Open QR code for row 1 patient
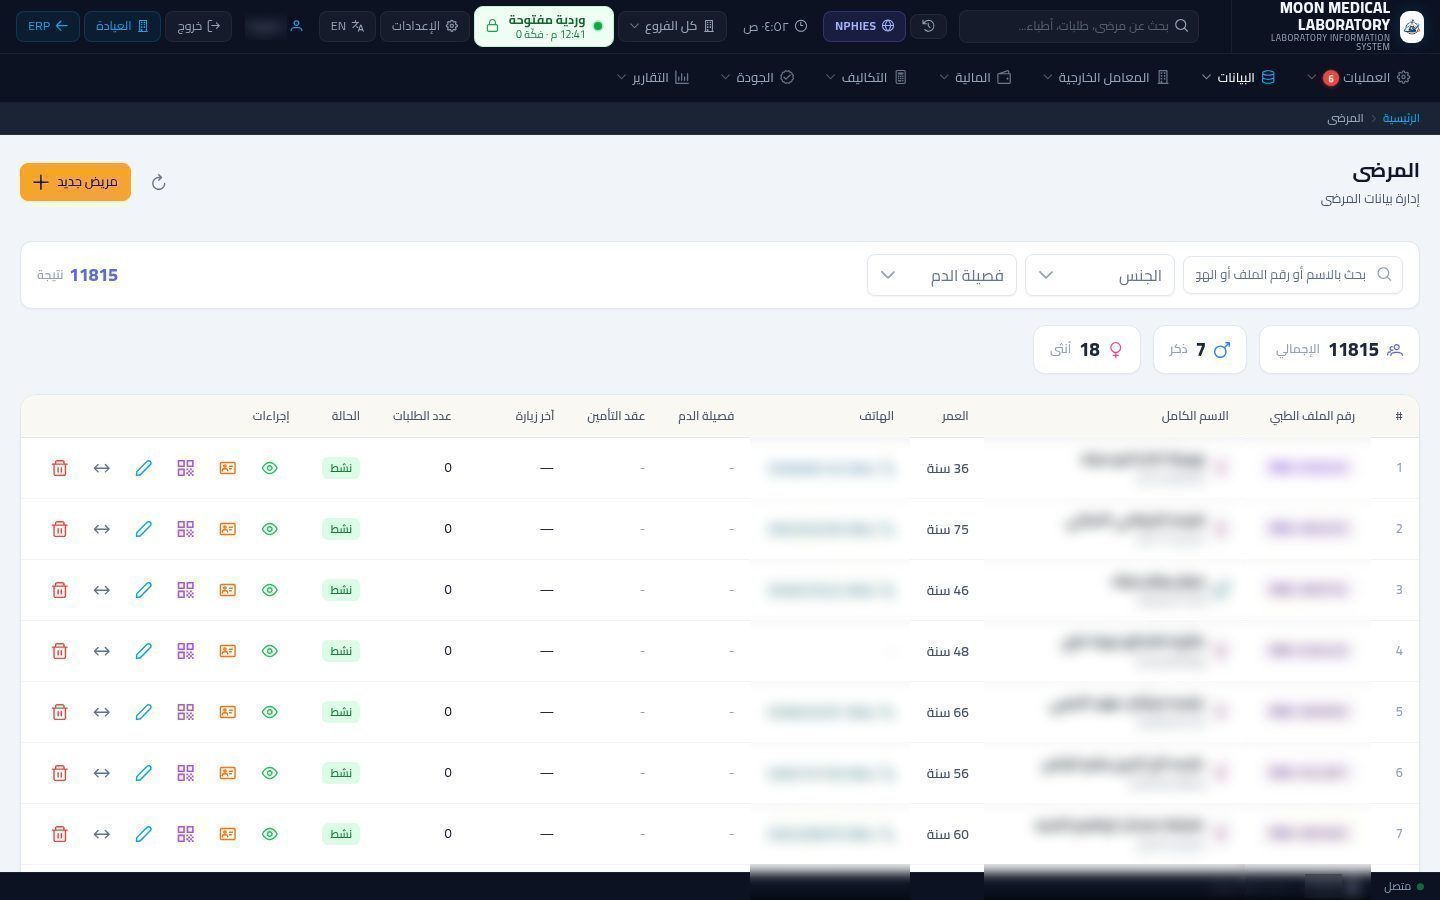 point(186,468)
